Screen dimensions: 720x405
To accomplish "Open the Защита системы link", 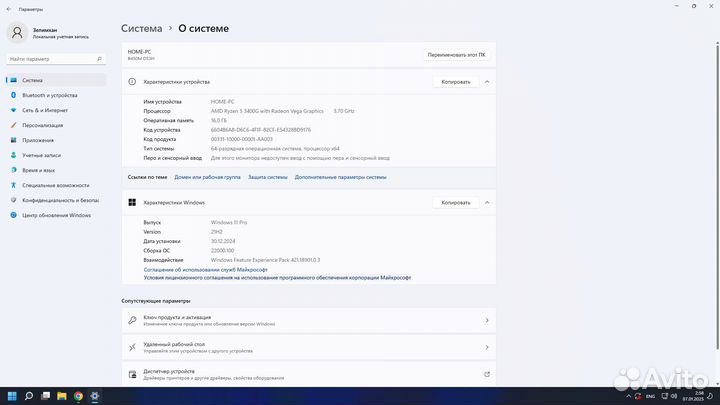I will pyautogui.click(x=268, y=177).
